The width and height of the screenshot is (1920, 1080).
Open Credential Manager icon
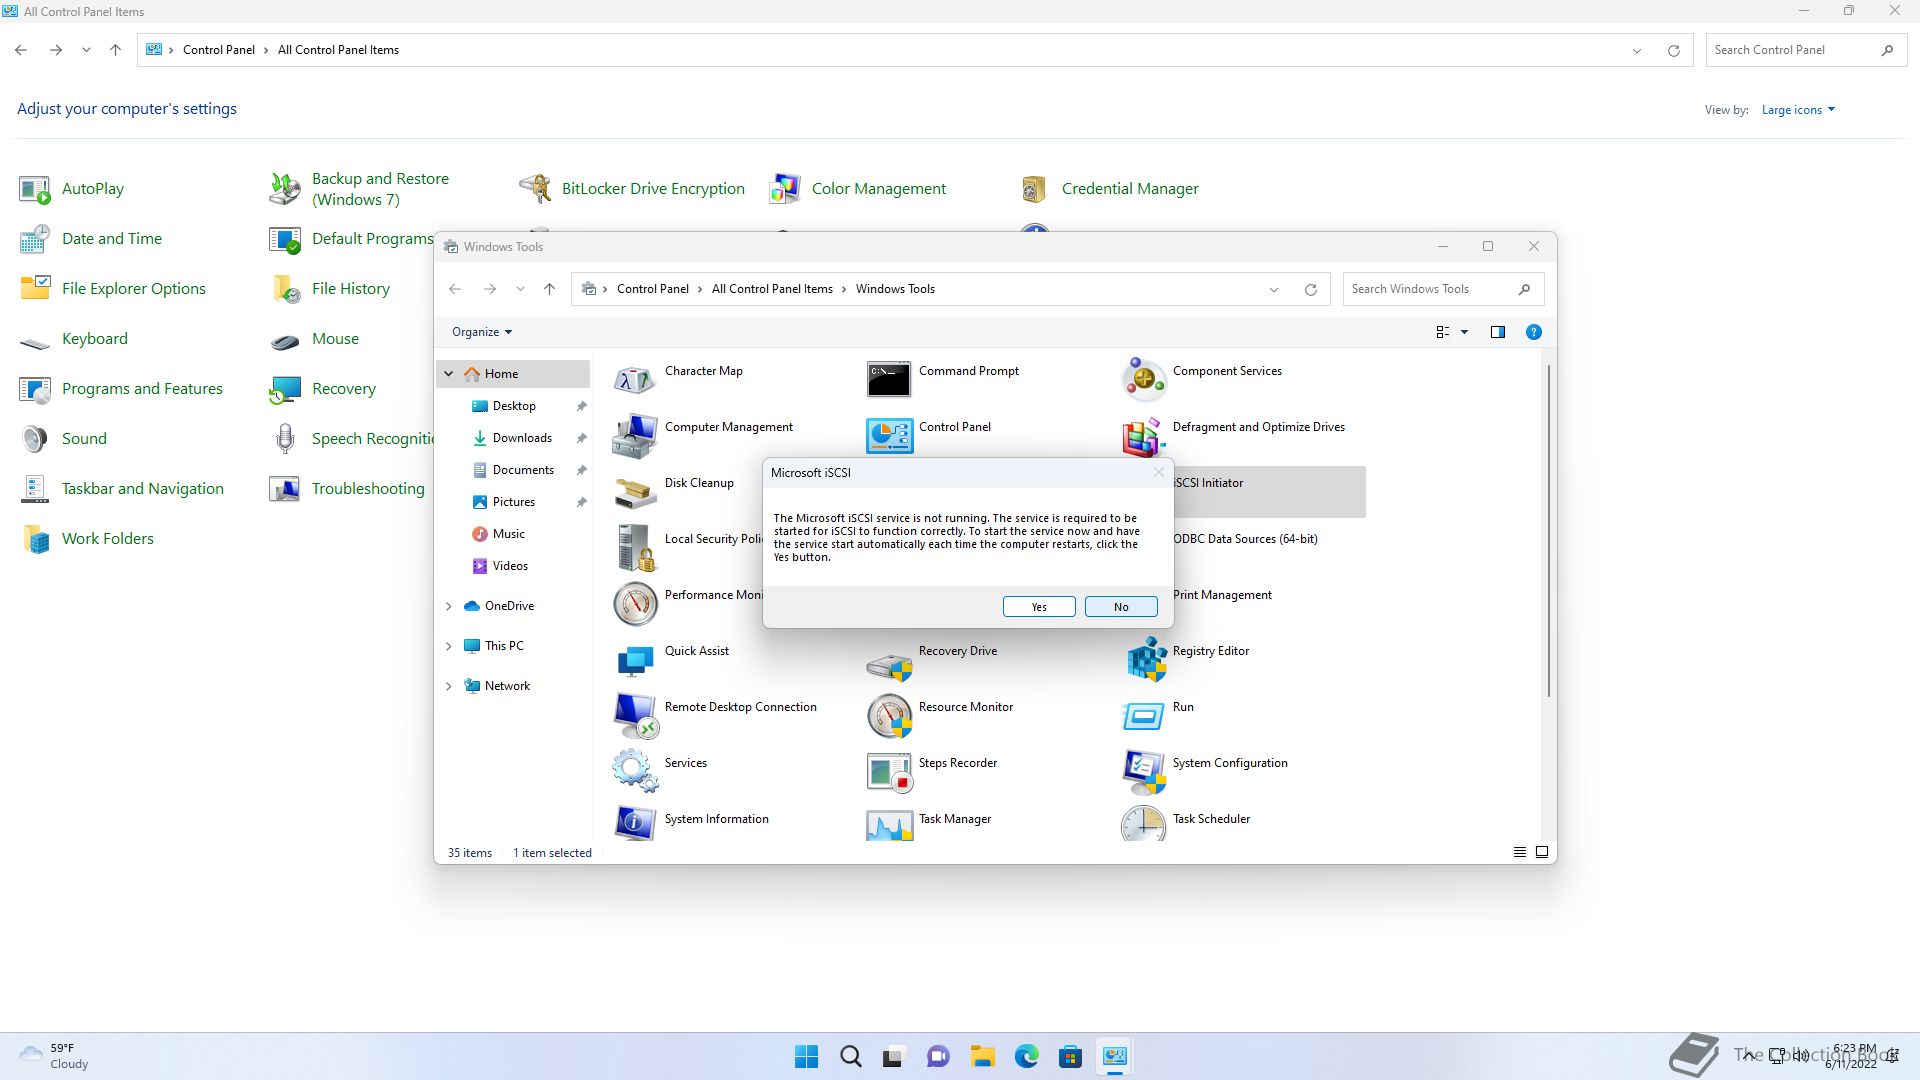tap(1034, 188)
